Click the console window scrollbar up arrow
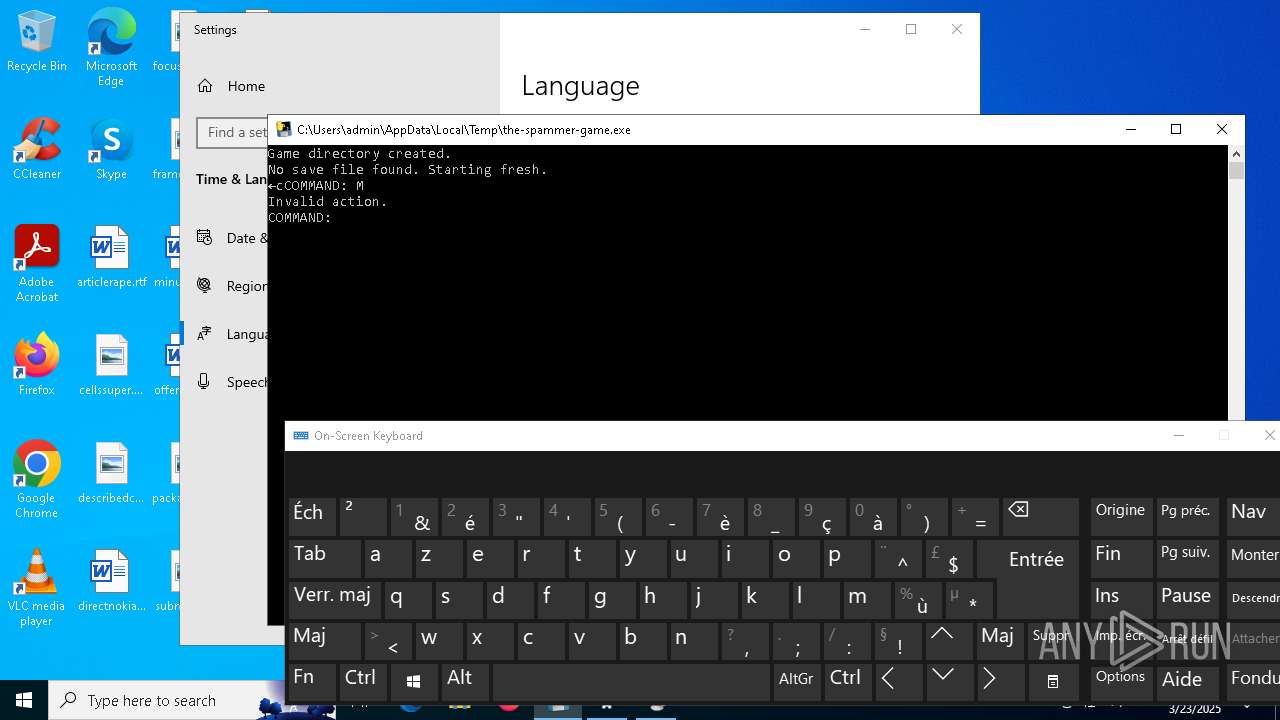Image resolution: width=1280 pixels, height=720 pixels. coord(1237,154)
